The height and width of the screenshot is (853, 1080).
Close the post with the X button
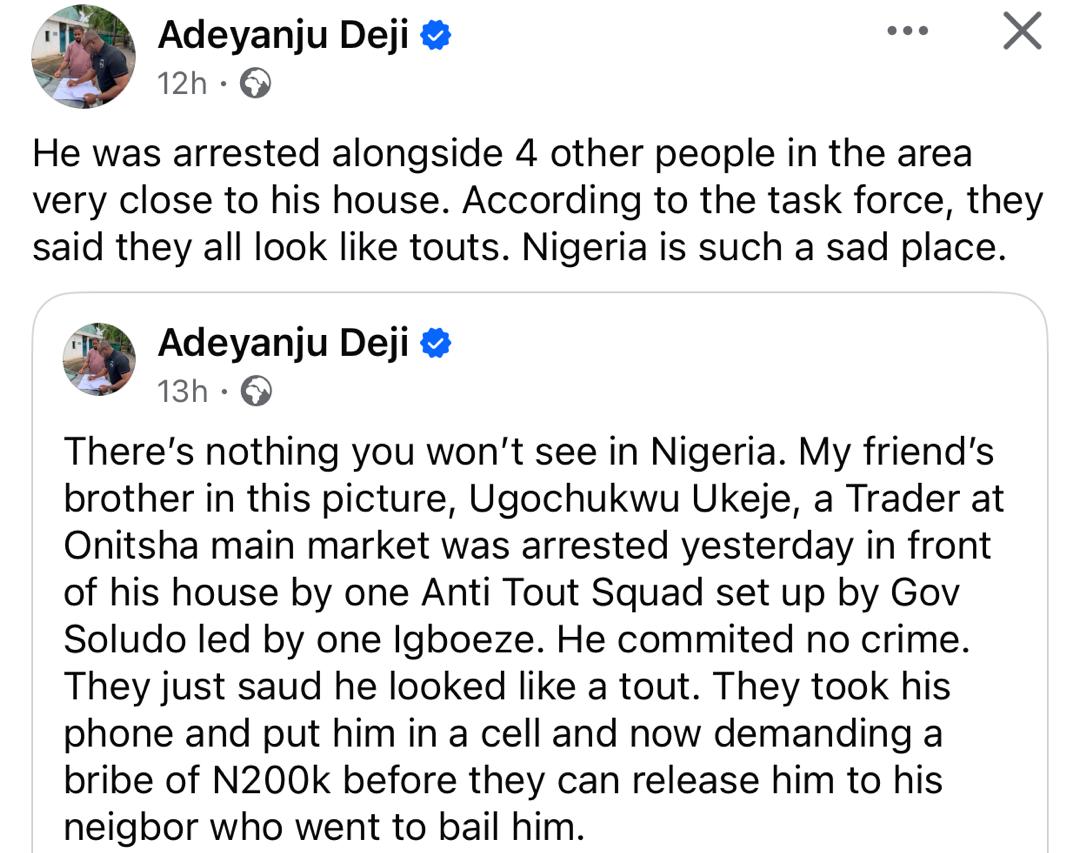[x=1022, y=31]
